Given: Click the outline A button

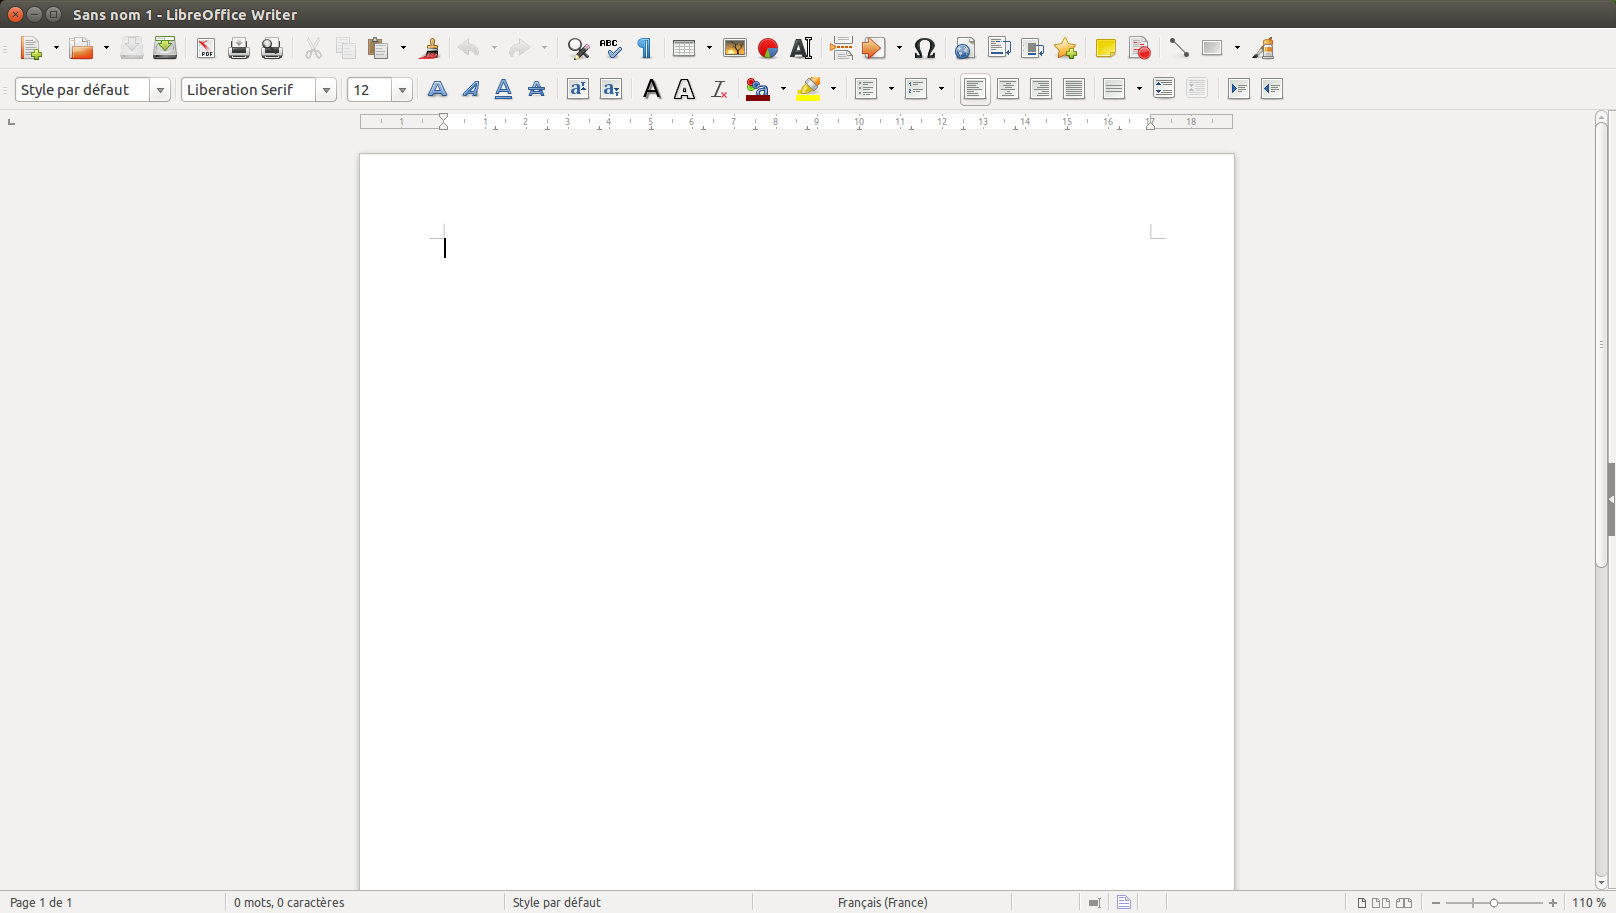Looking at the screenshot, I should pyautogui.click(x=685, y=89).
